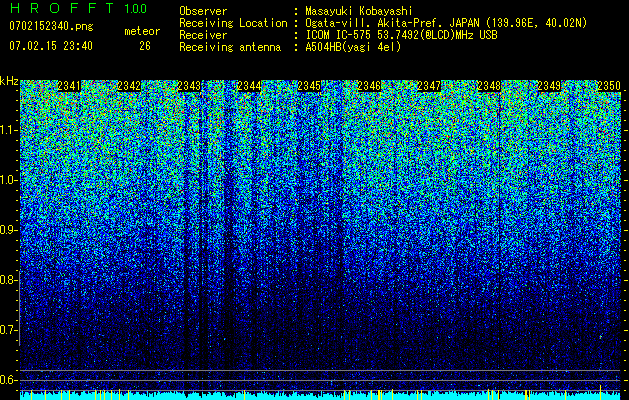This screenshot has height=400, width=629.
Task: Click the kHz axis unit label
Action: pos(9,81)
